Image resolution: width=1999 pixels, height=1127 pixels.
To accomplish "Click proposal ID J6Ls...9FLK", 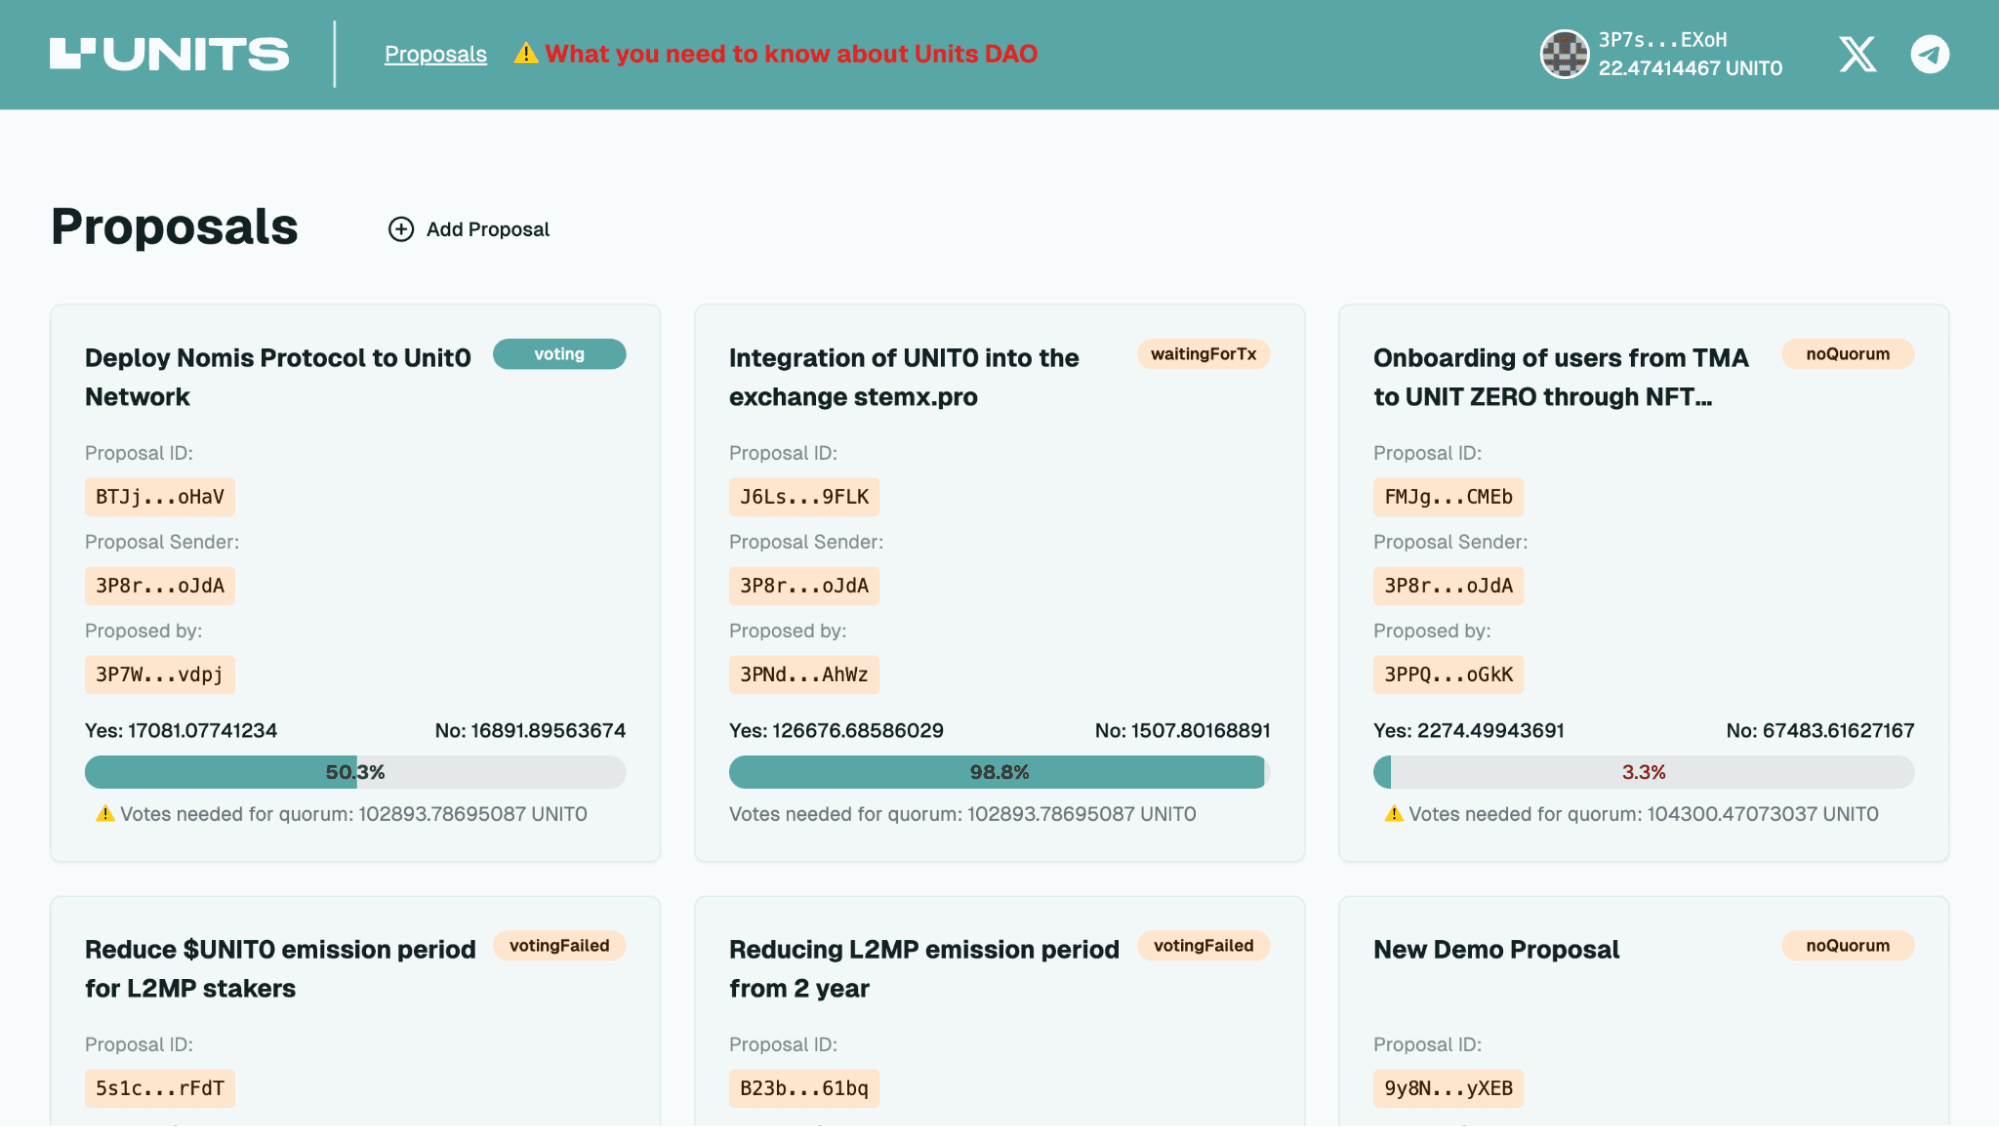I will point(804,497).
